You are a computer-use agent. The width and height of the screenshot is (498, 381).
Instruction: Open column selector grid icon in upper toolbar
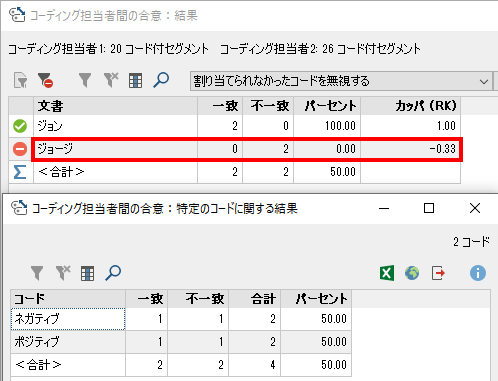pyautogui.click(x=135, y=81)
